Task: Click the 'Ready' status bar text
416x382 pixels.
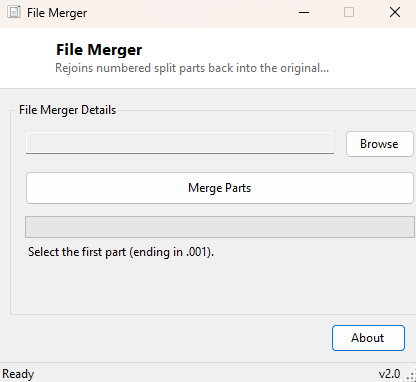Action: point(18,374)
